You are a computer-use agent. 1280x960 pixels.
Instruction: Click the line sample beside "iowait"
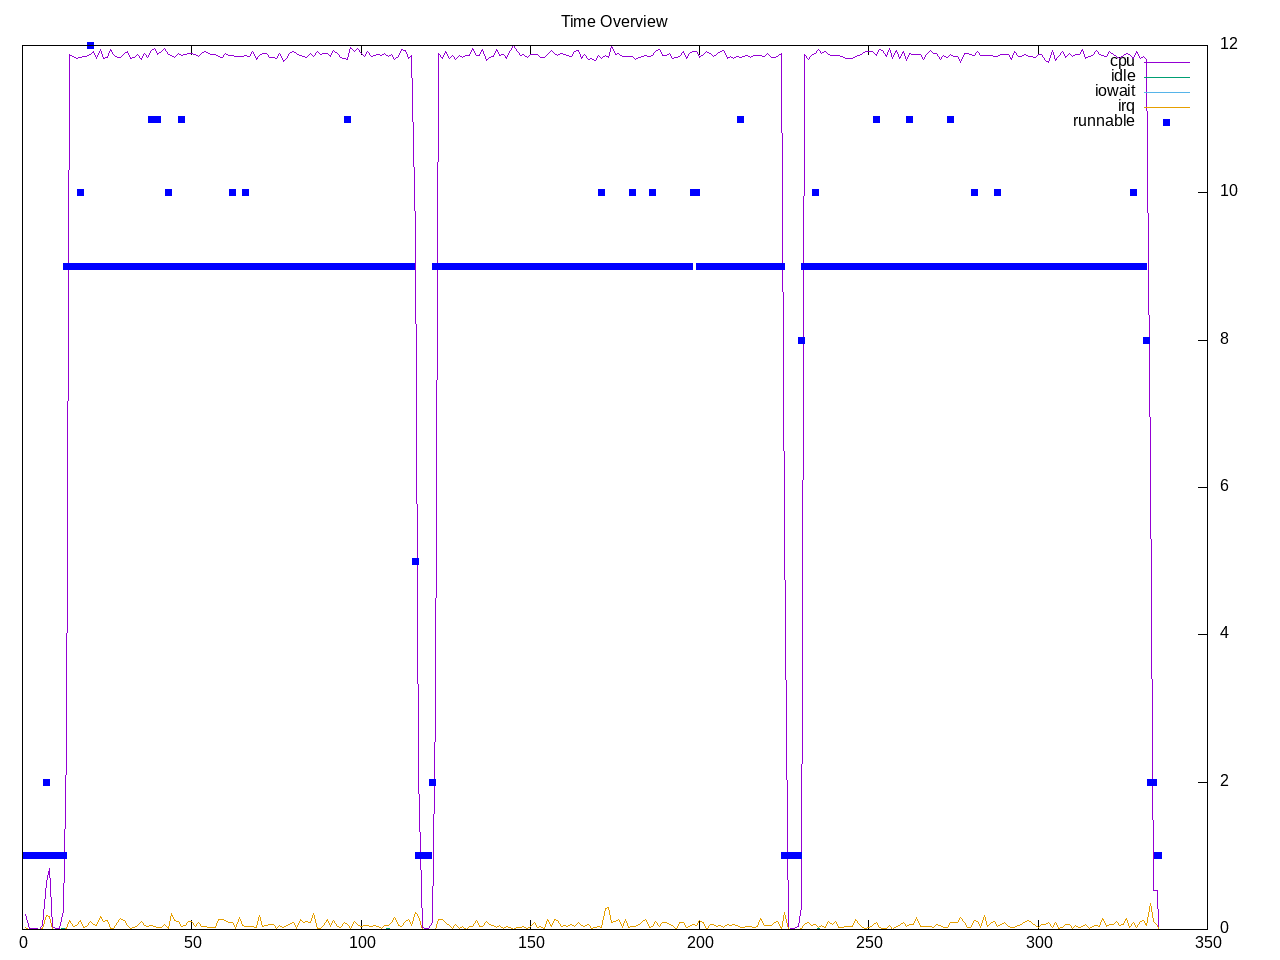click(x=1167, y=92)
